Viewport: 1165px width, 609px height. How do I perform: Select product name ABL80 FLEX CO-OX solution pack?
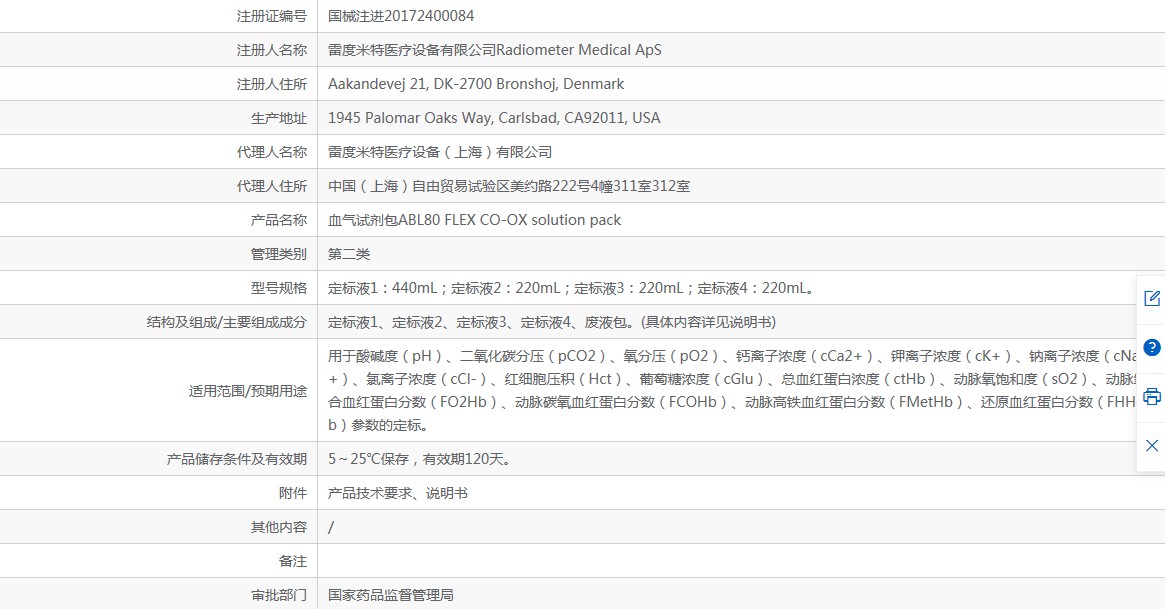tap(510, 221)
